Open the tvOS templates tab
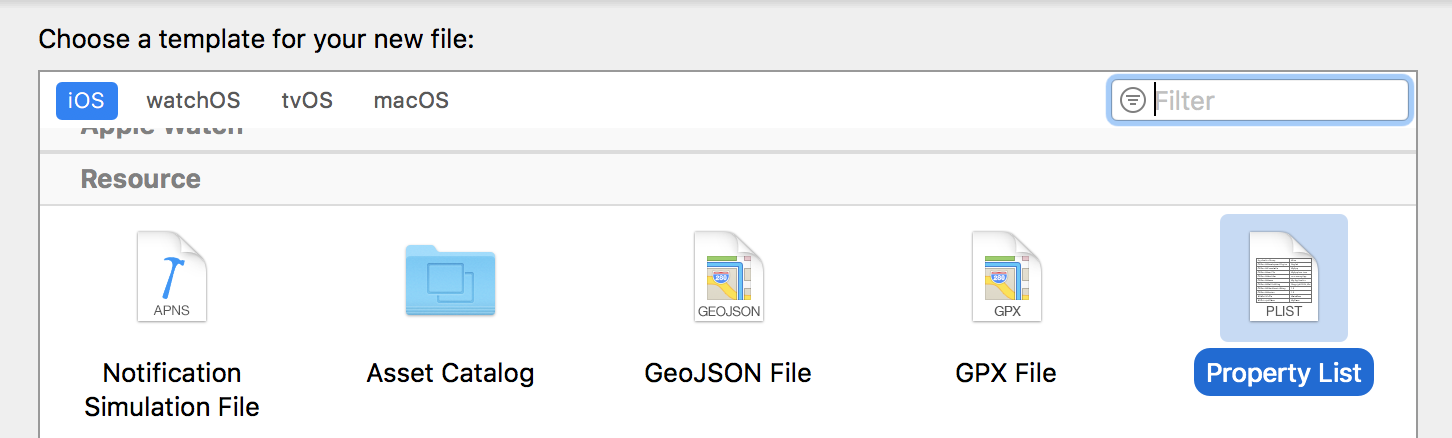Viewport: 1452px width, 438px height. [307, 100]
